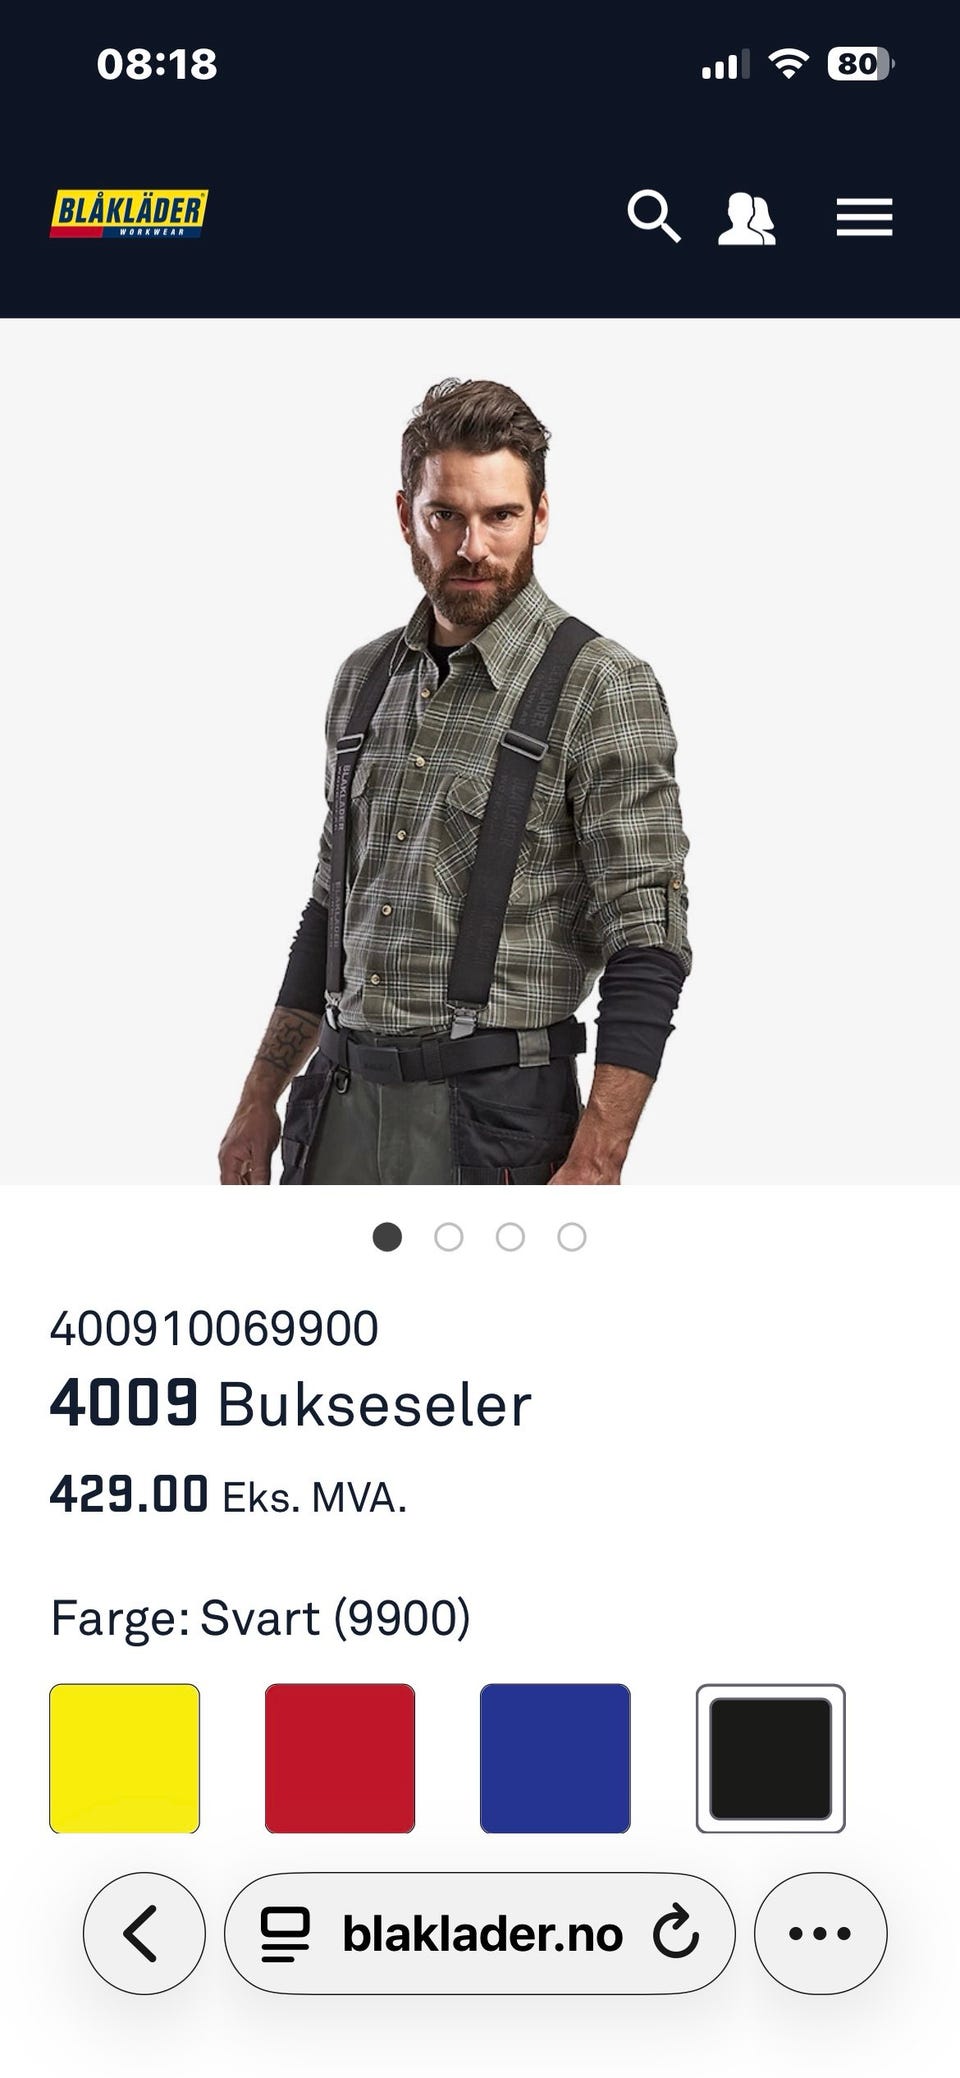Tap the 4009 Bukseseler product title

[x=290, y=1403]
